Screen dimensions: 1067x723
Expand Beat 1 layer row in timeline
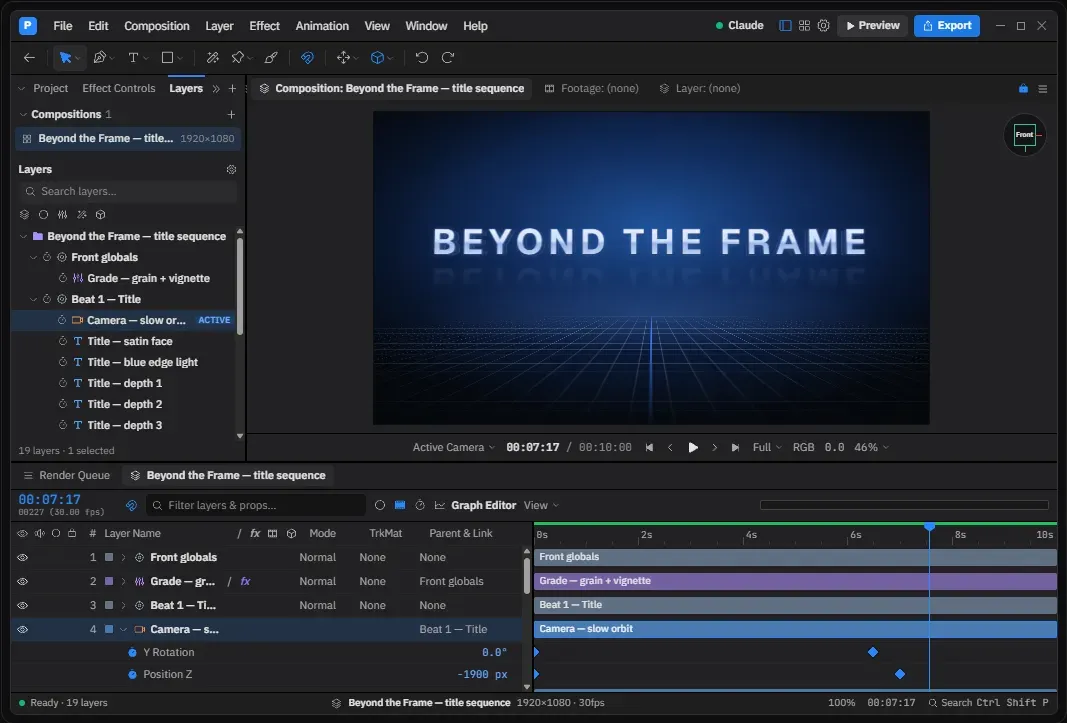click(123, 605)
